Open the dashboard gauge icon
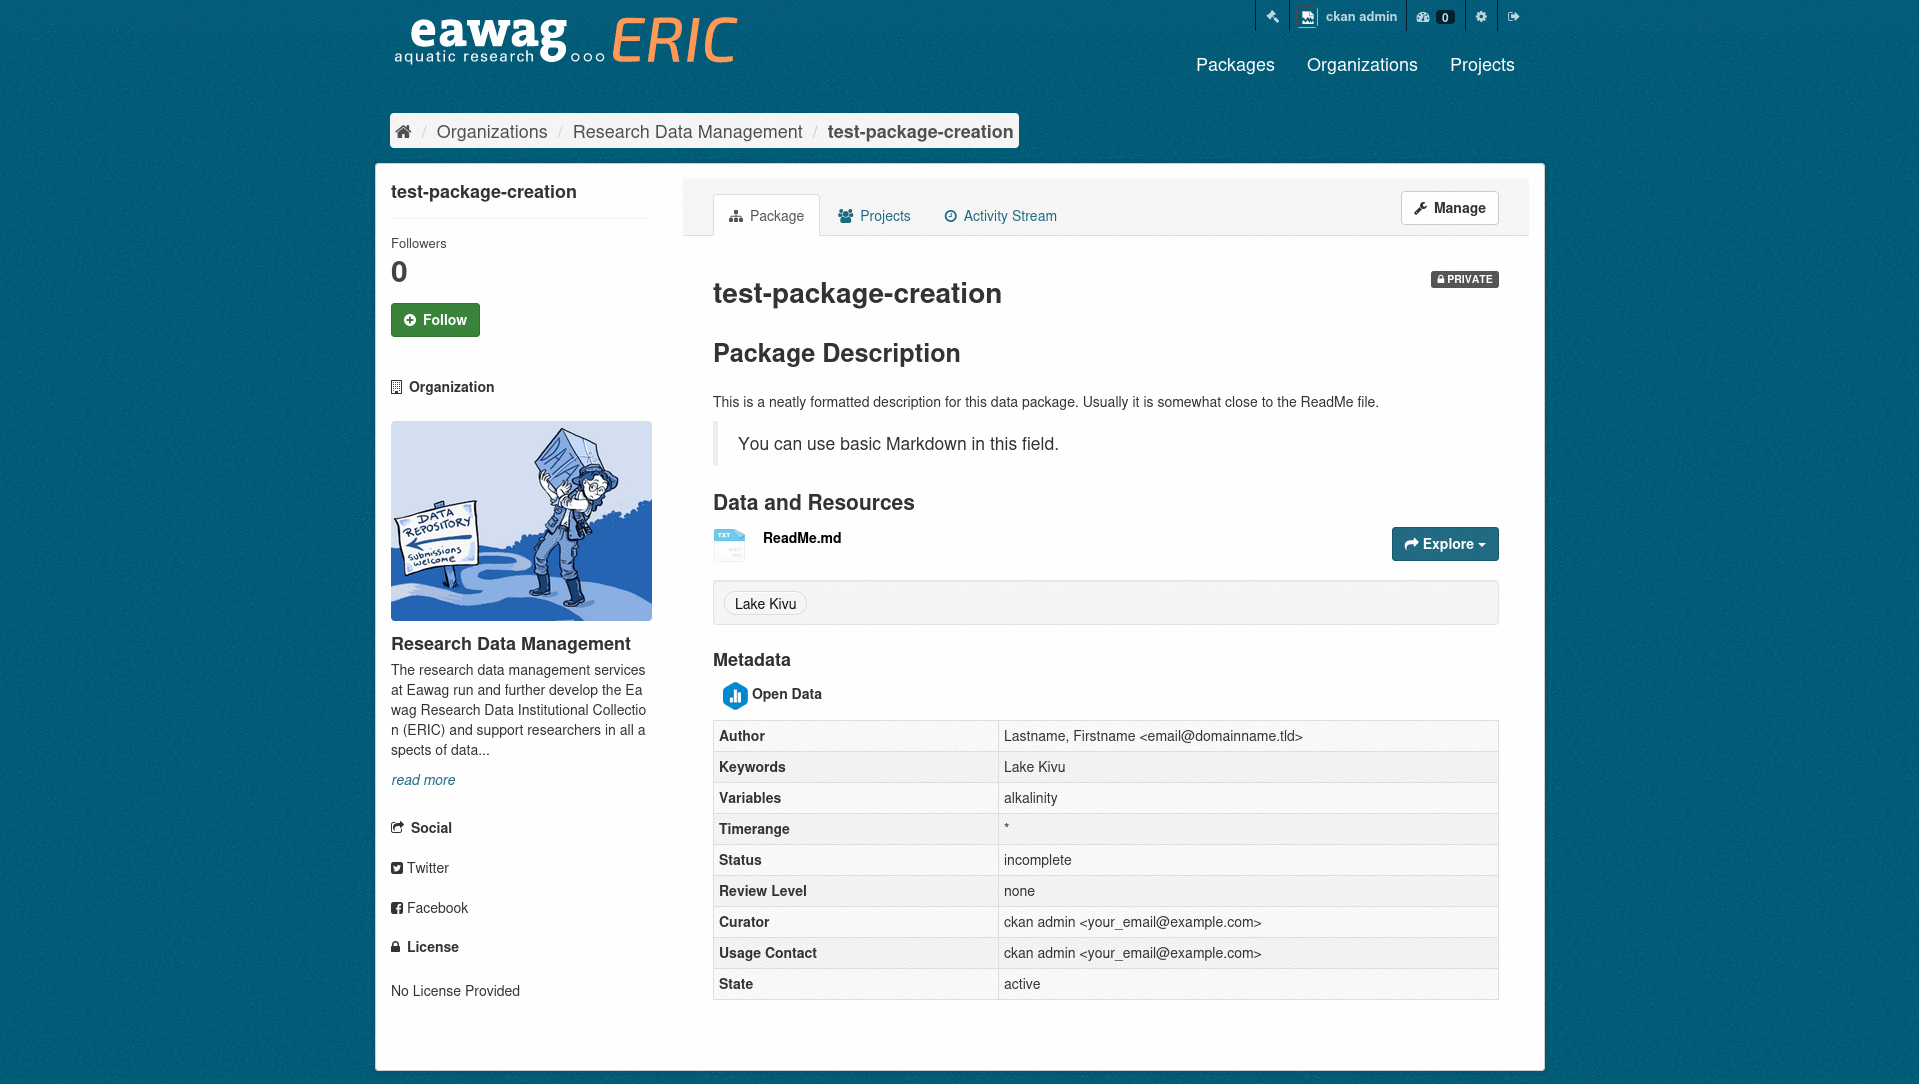The height and width of the screenshot is (1084, 1919). (1424, 17)
